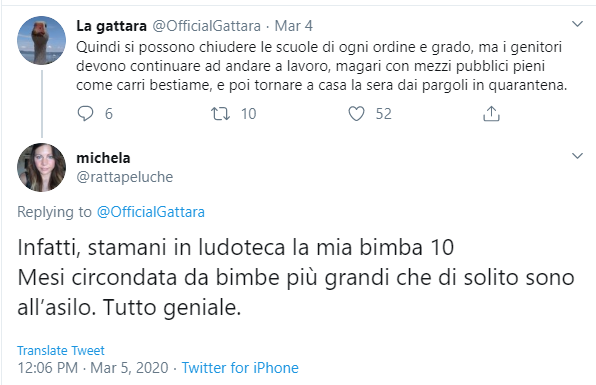Open michela's profile photo
This screenshot has height=385, width=596.
coord(41,167)
